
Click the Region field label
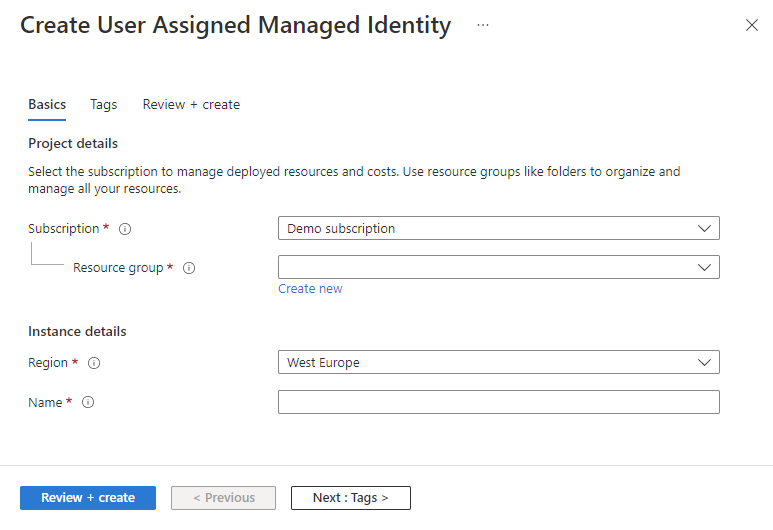click(48, 363)
